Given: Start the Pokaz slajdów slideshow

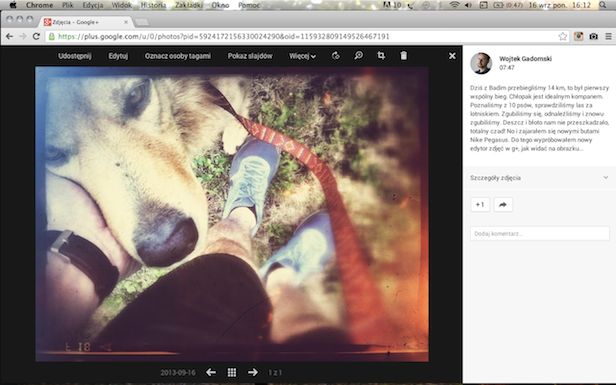Looking at the screenshot, I should point(250,56).
